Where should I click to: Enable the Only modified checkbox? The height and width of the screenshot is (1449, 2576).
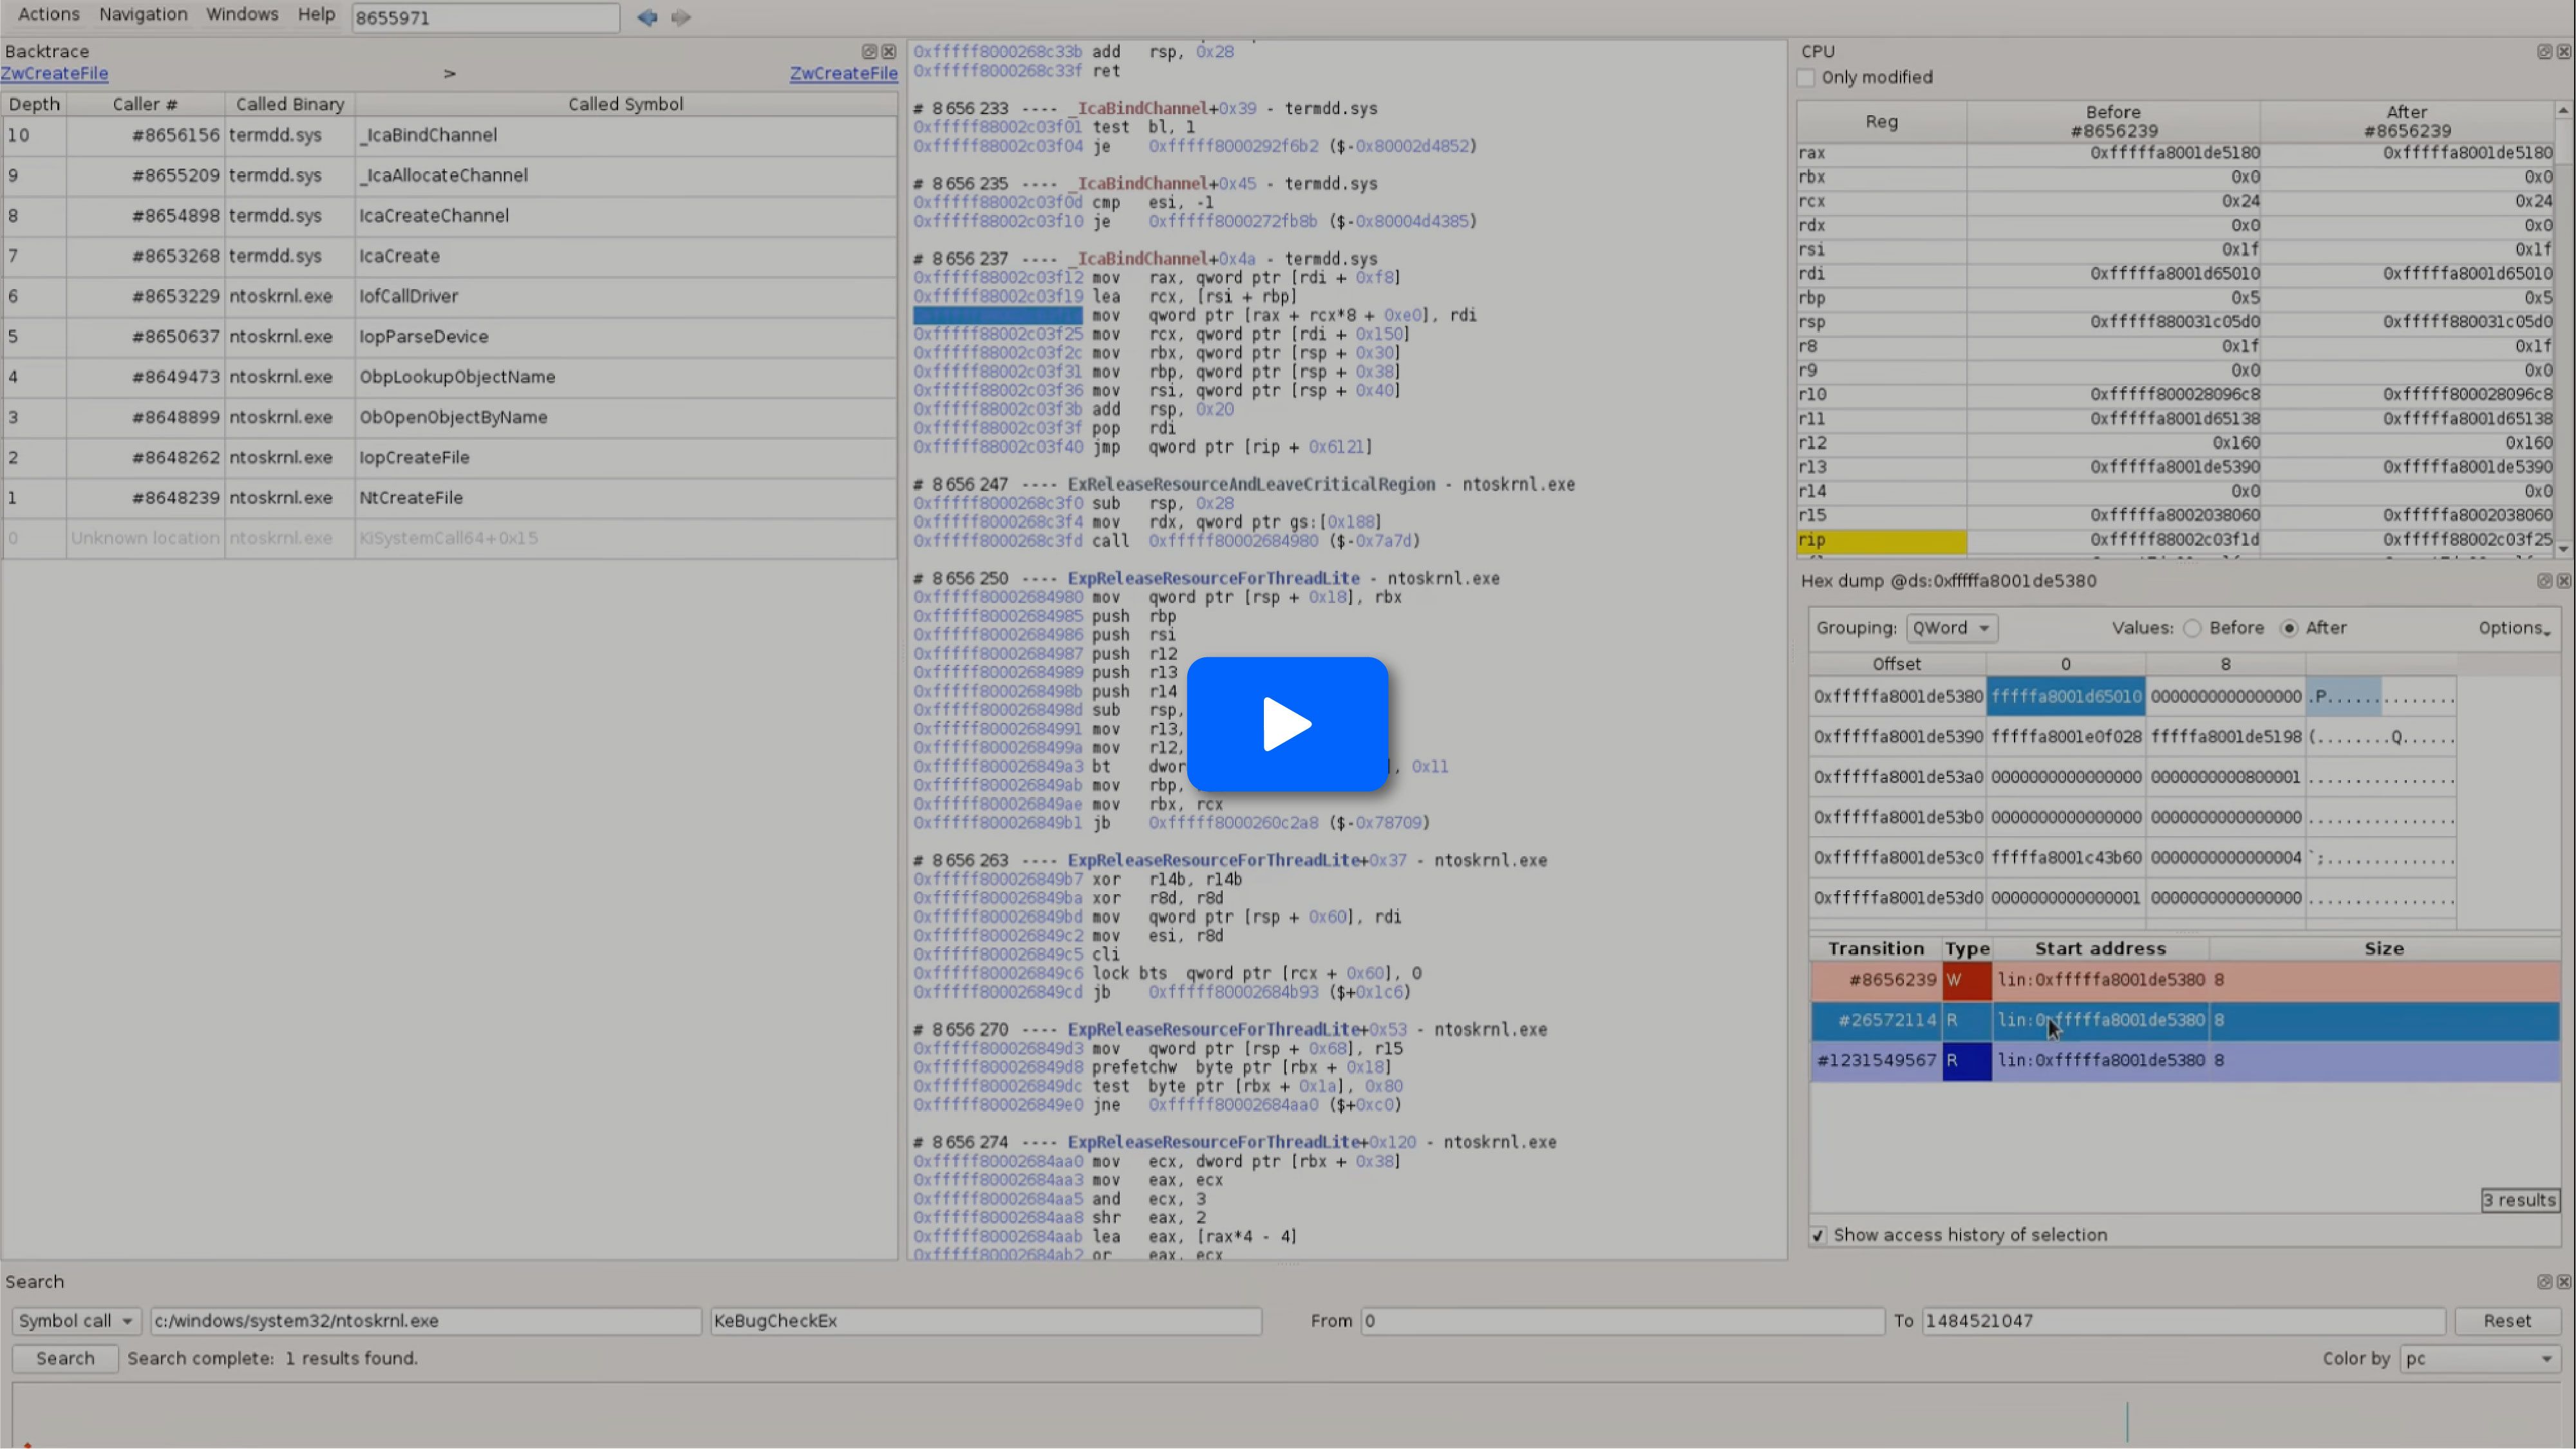click(x=1806, y=77)
